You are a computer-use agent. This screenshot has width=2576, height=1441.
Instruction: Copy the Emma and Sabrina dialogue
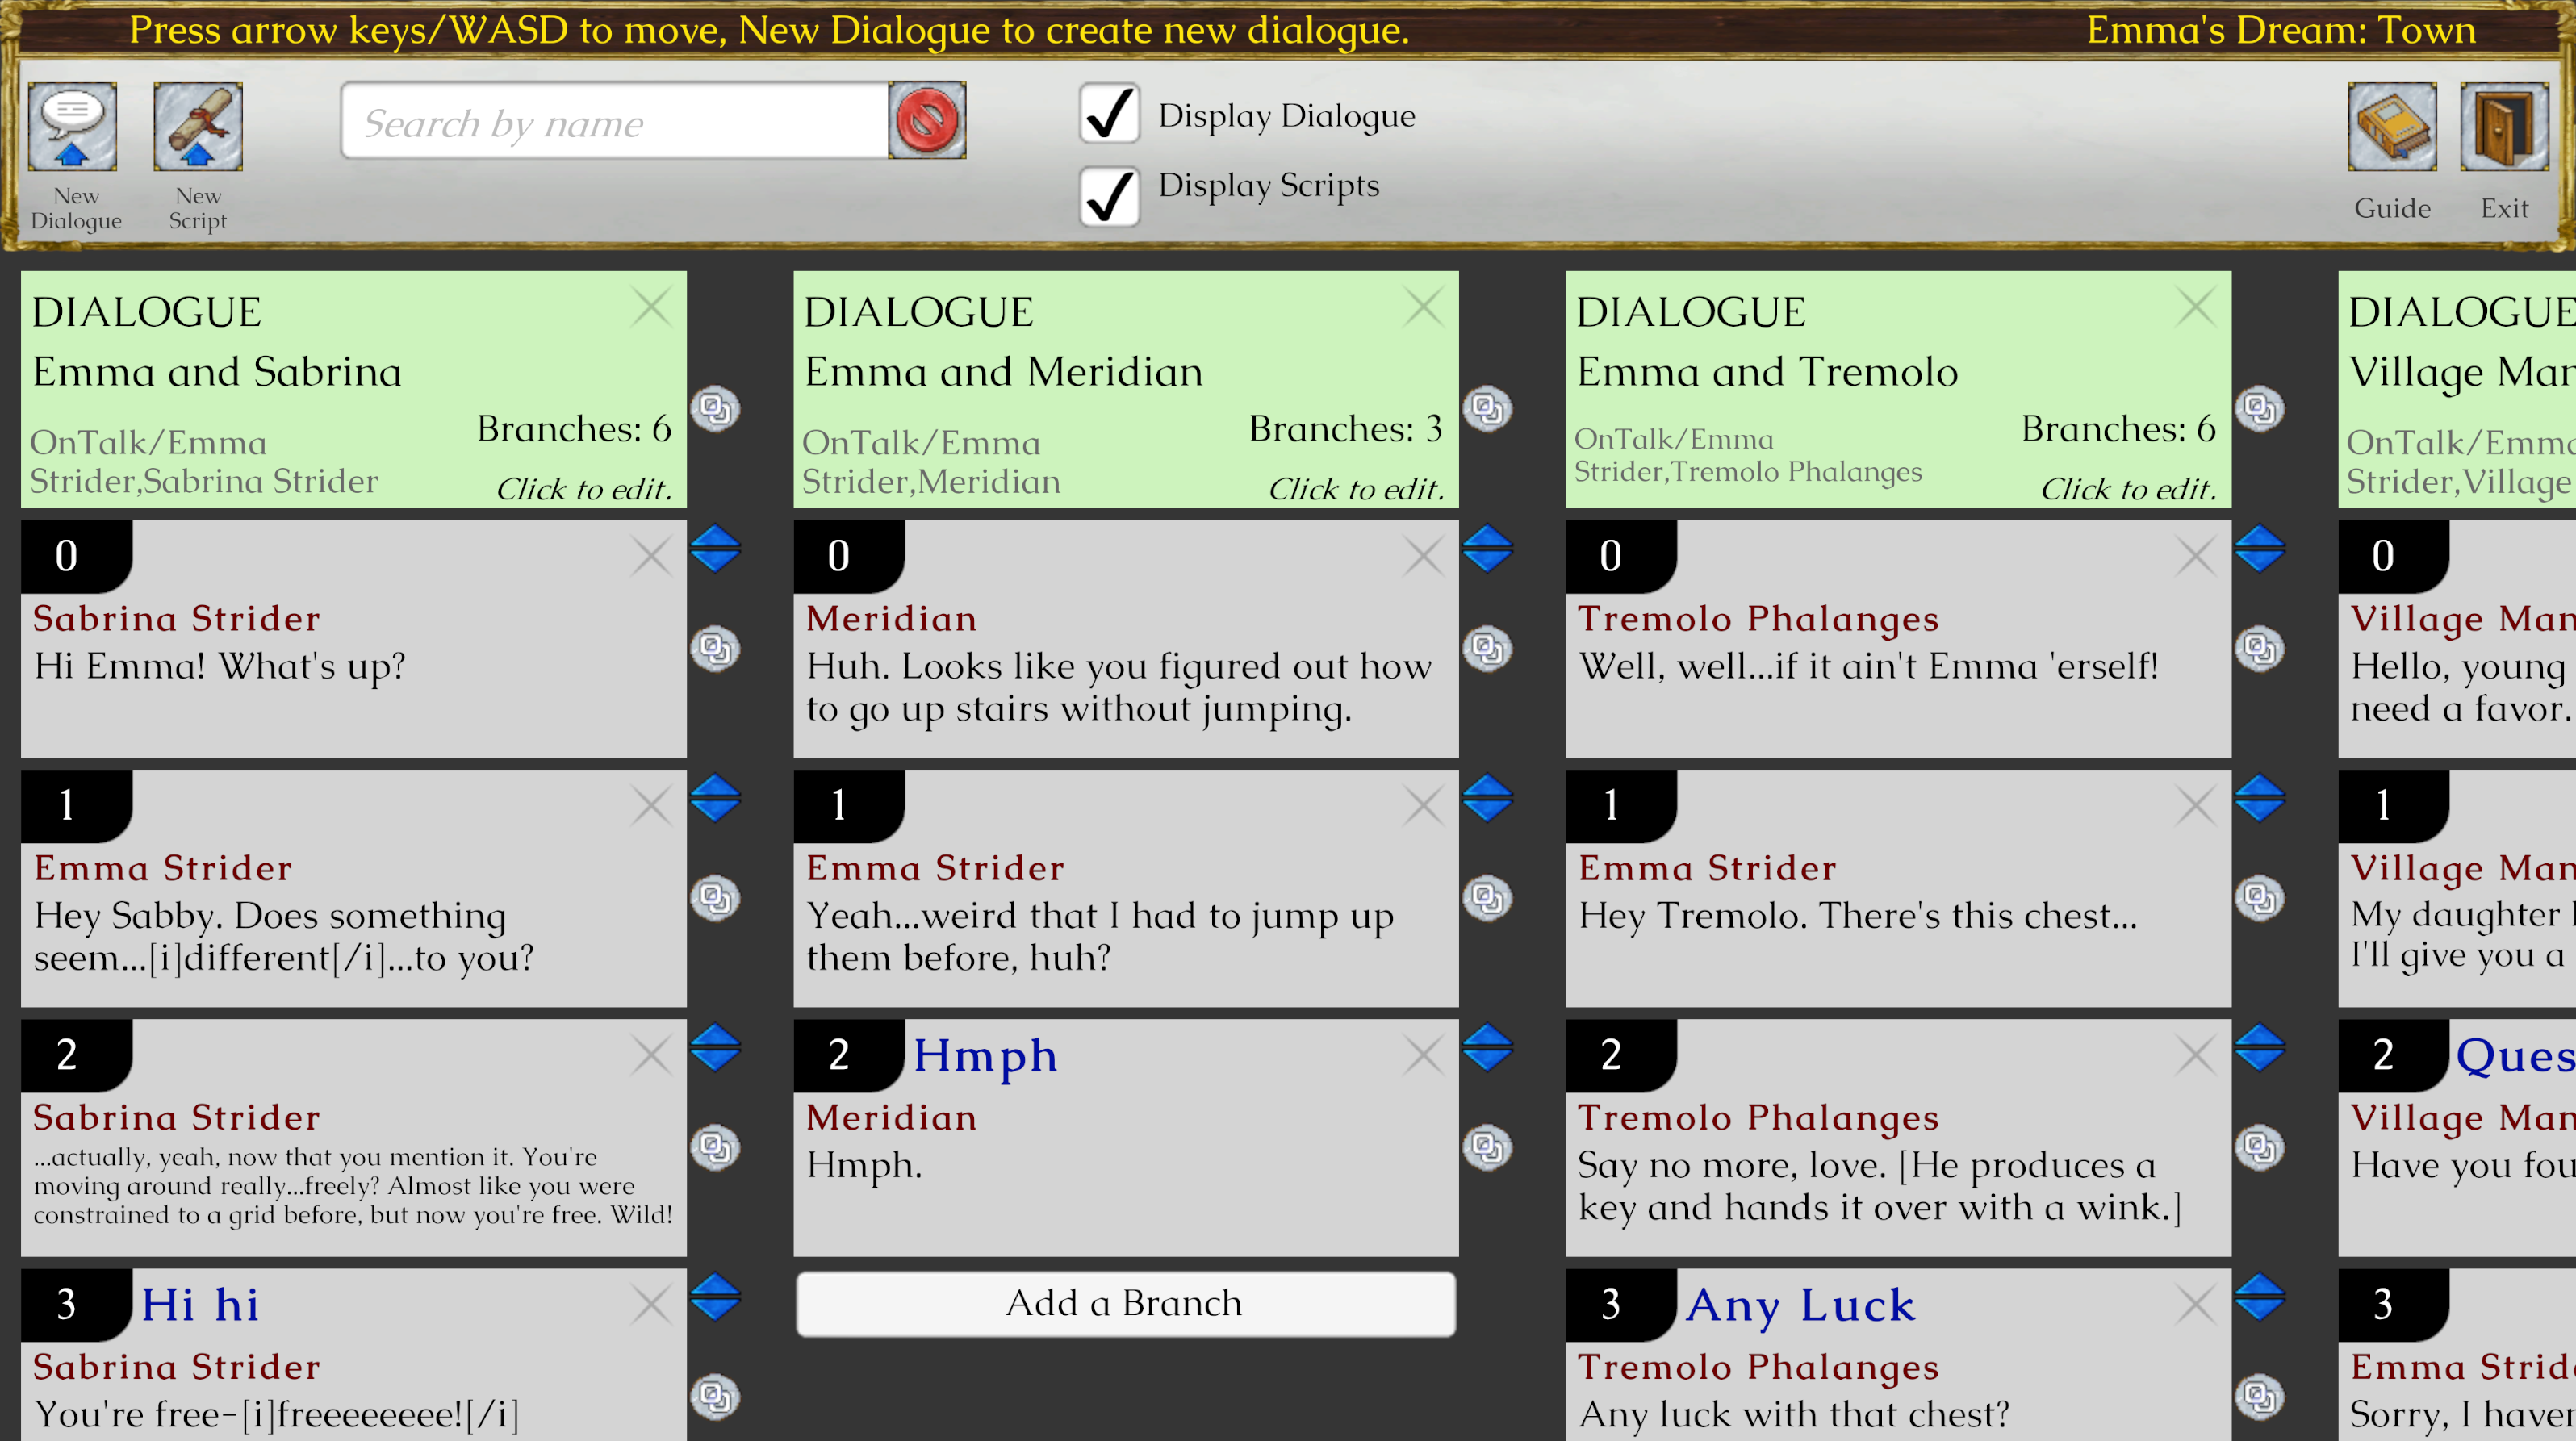point(715,408)
